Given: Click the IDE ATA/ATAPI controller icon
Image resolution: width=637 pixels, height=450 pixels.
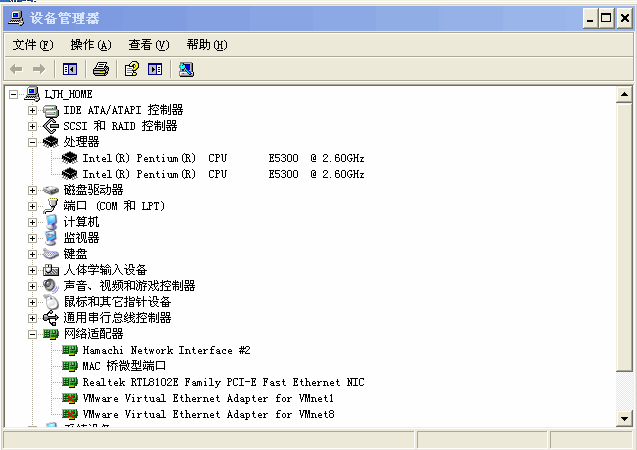Looking at the screenshot, I should click(51, 110).
